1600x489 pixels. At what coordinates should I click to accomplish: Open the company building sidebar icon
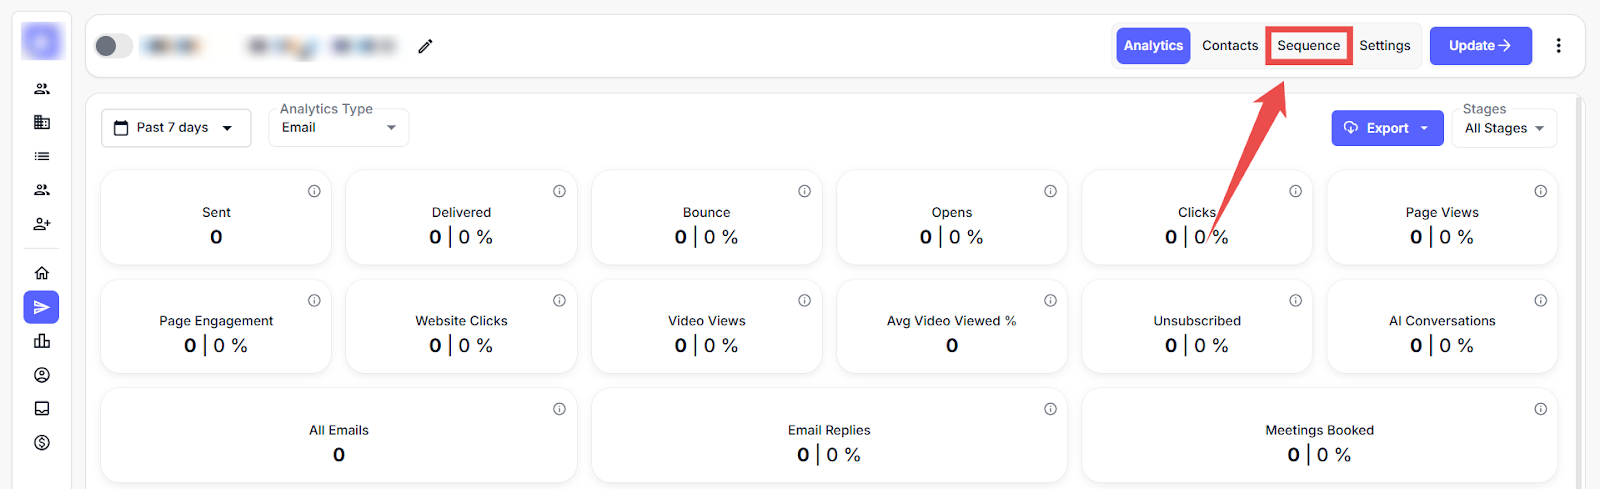point(42,122)
